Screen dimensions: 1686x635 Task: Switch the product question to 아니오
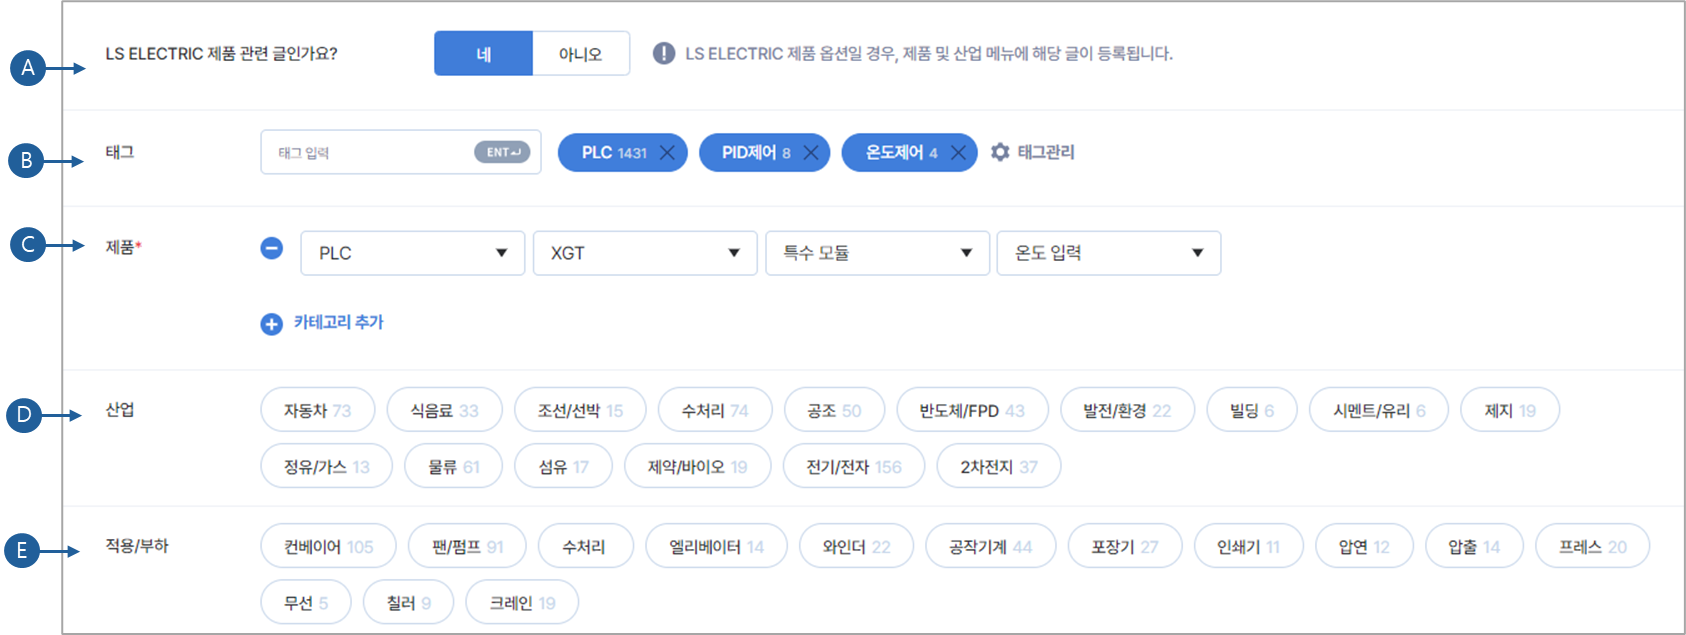click(x=580, y=54)
